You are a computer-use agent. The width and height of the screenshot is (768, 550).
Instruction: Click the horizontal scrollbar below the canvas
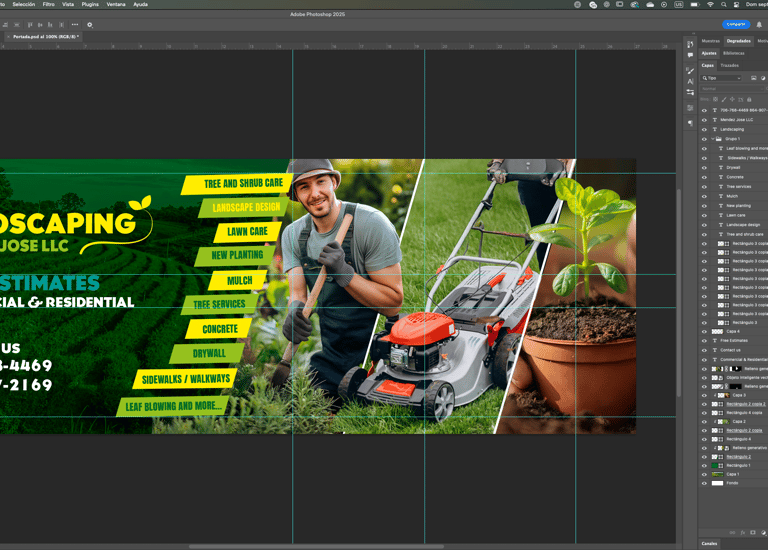point(316,547)
